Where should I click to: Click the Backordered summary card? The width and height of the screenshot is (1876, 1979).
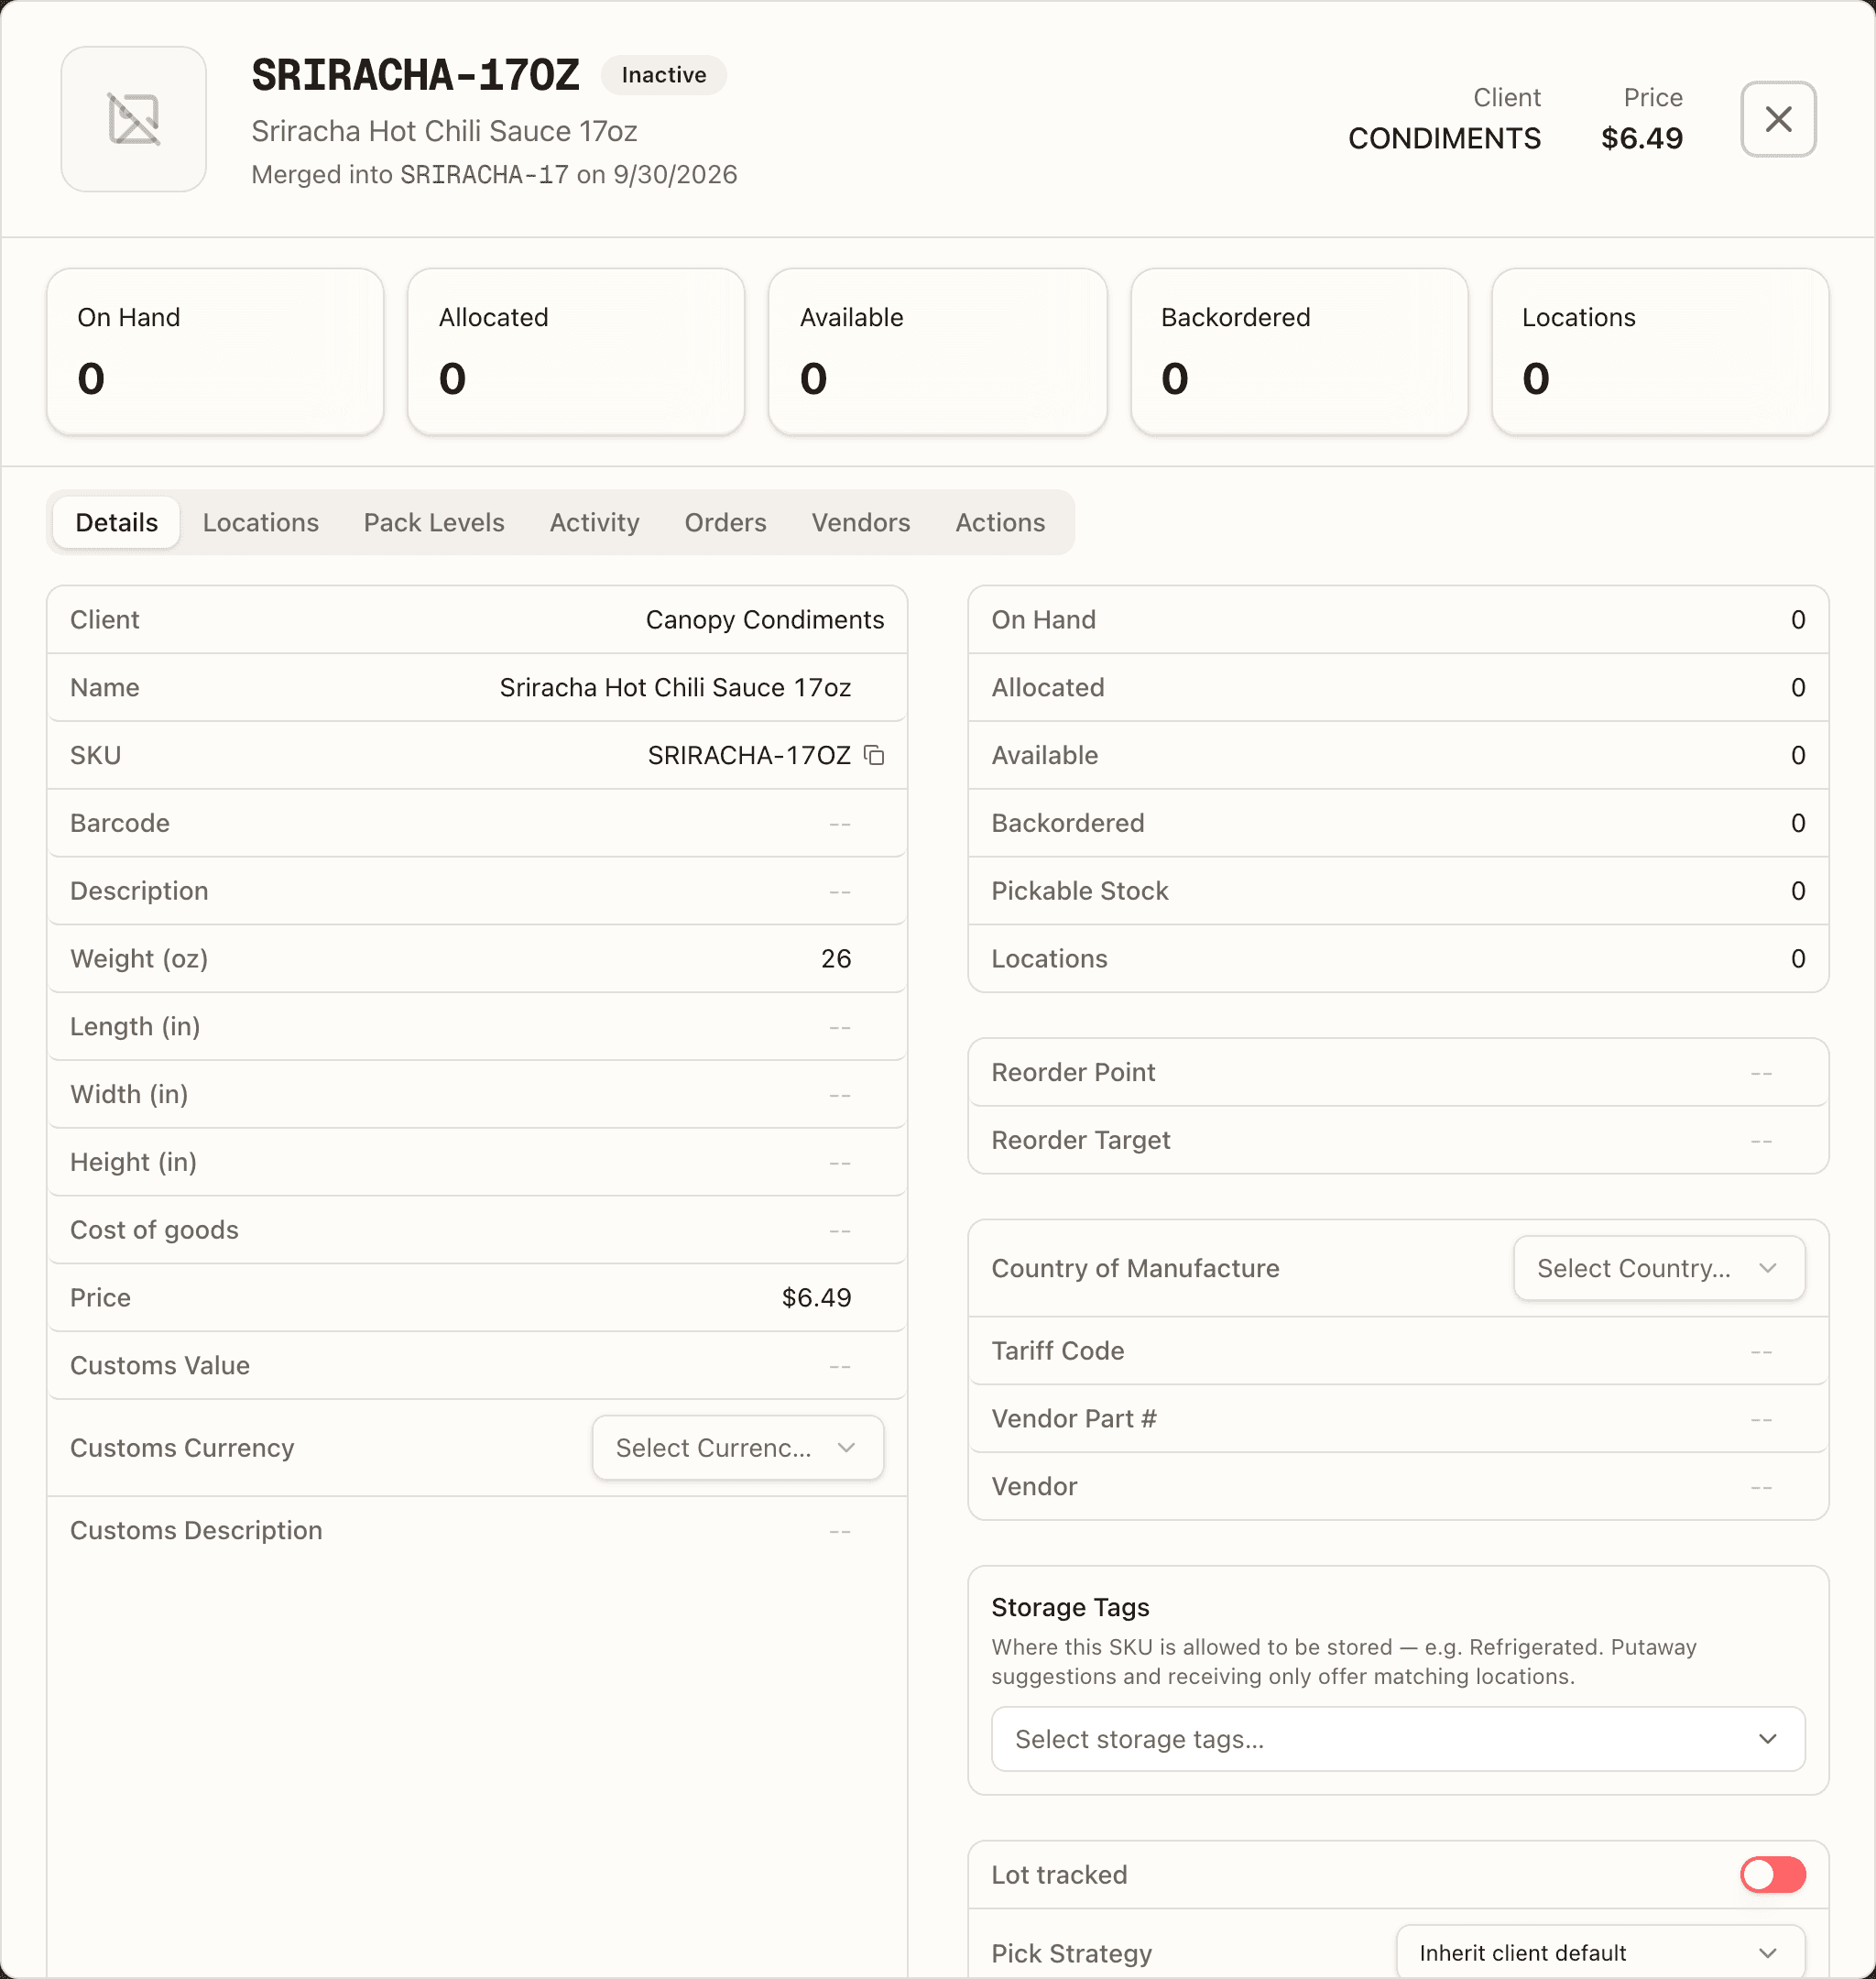(x=1299, y=351)
